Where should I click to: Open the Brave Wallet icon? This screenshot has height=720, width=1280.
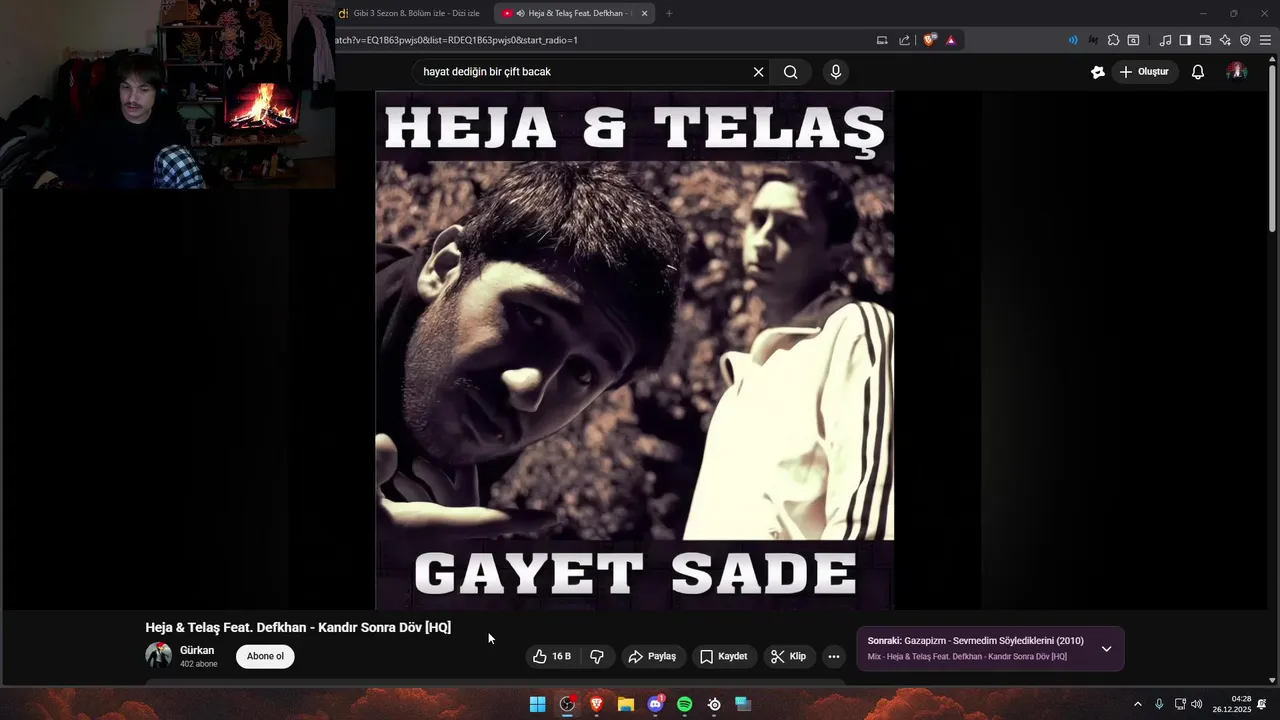click(x=1205, y=40)
